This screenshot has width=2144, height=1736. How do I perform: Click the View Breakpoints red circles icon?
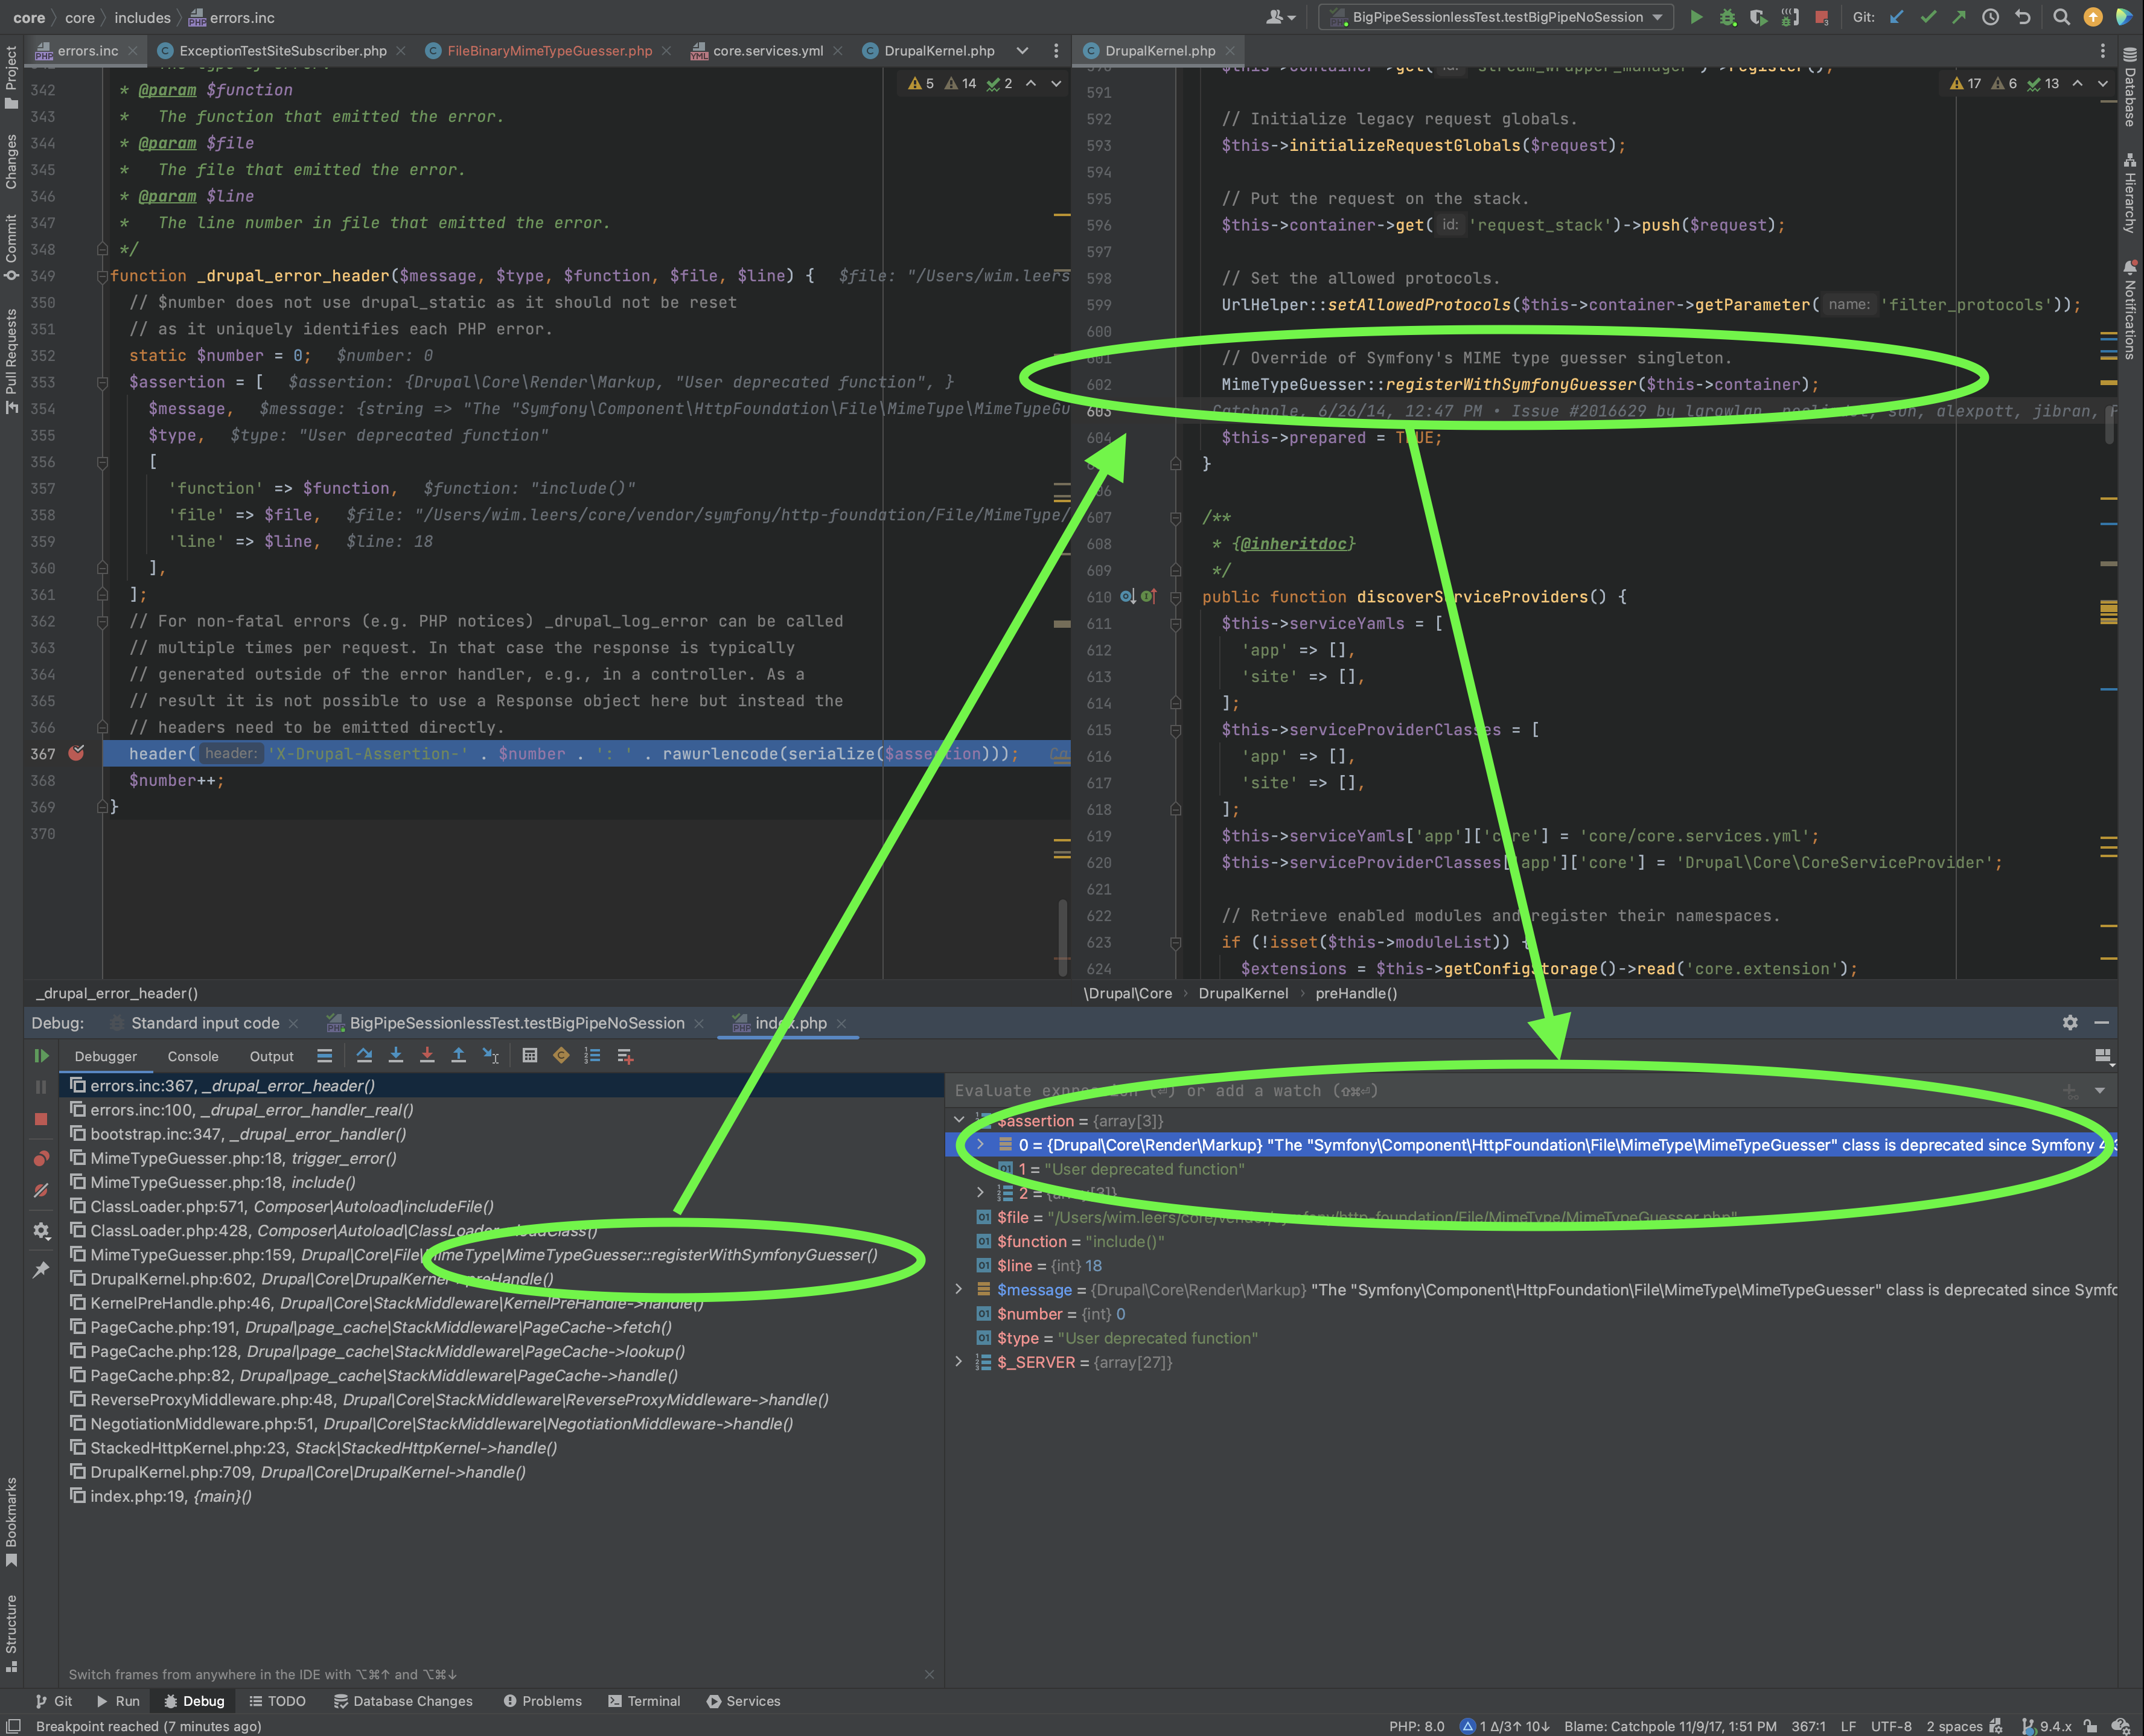point(41,1158)
